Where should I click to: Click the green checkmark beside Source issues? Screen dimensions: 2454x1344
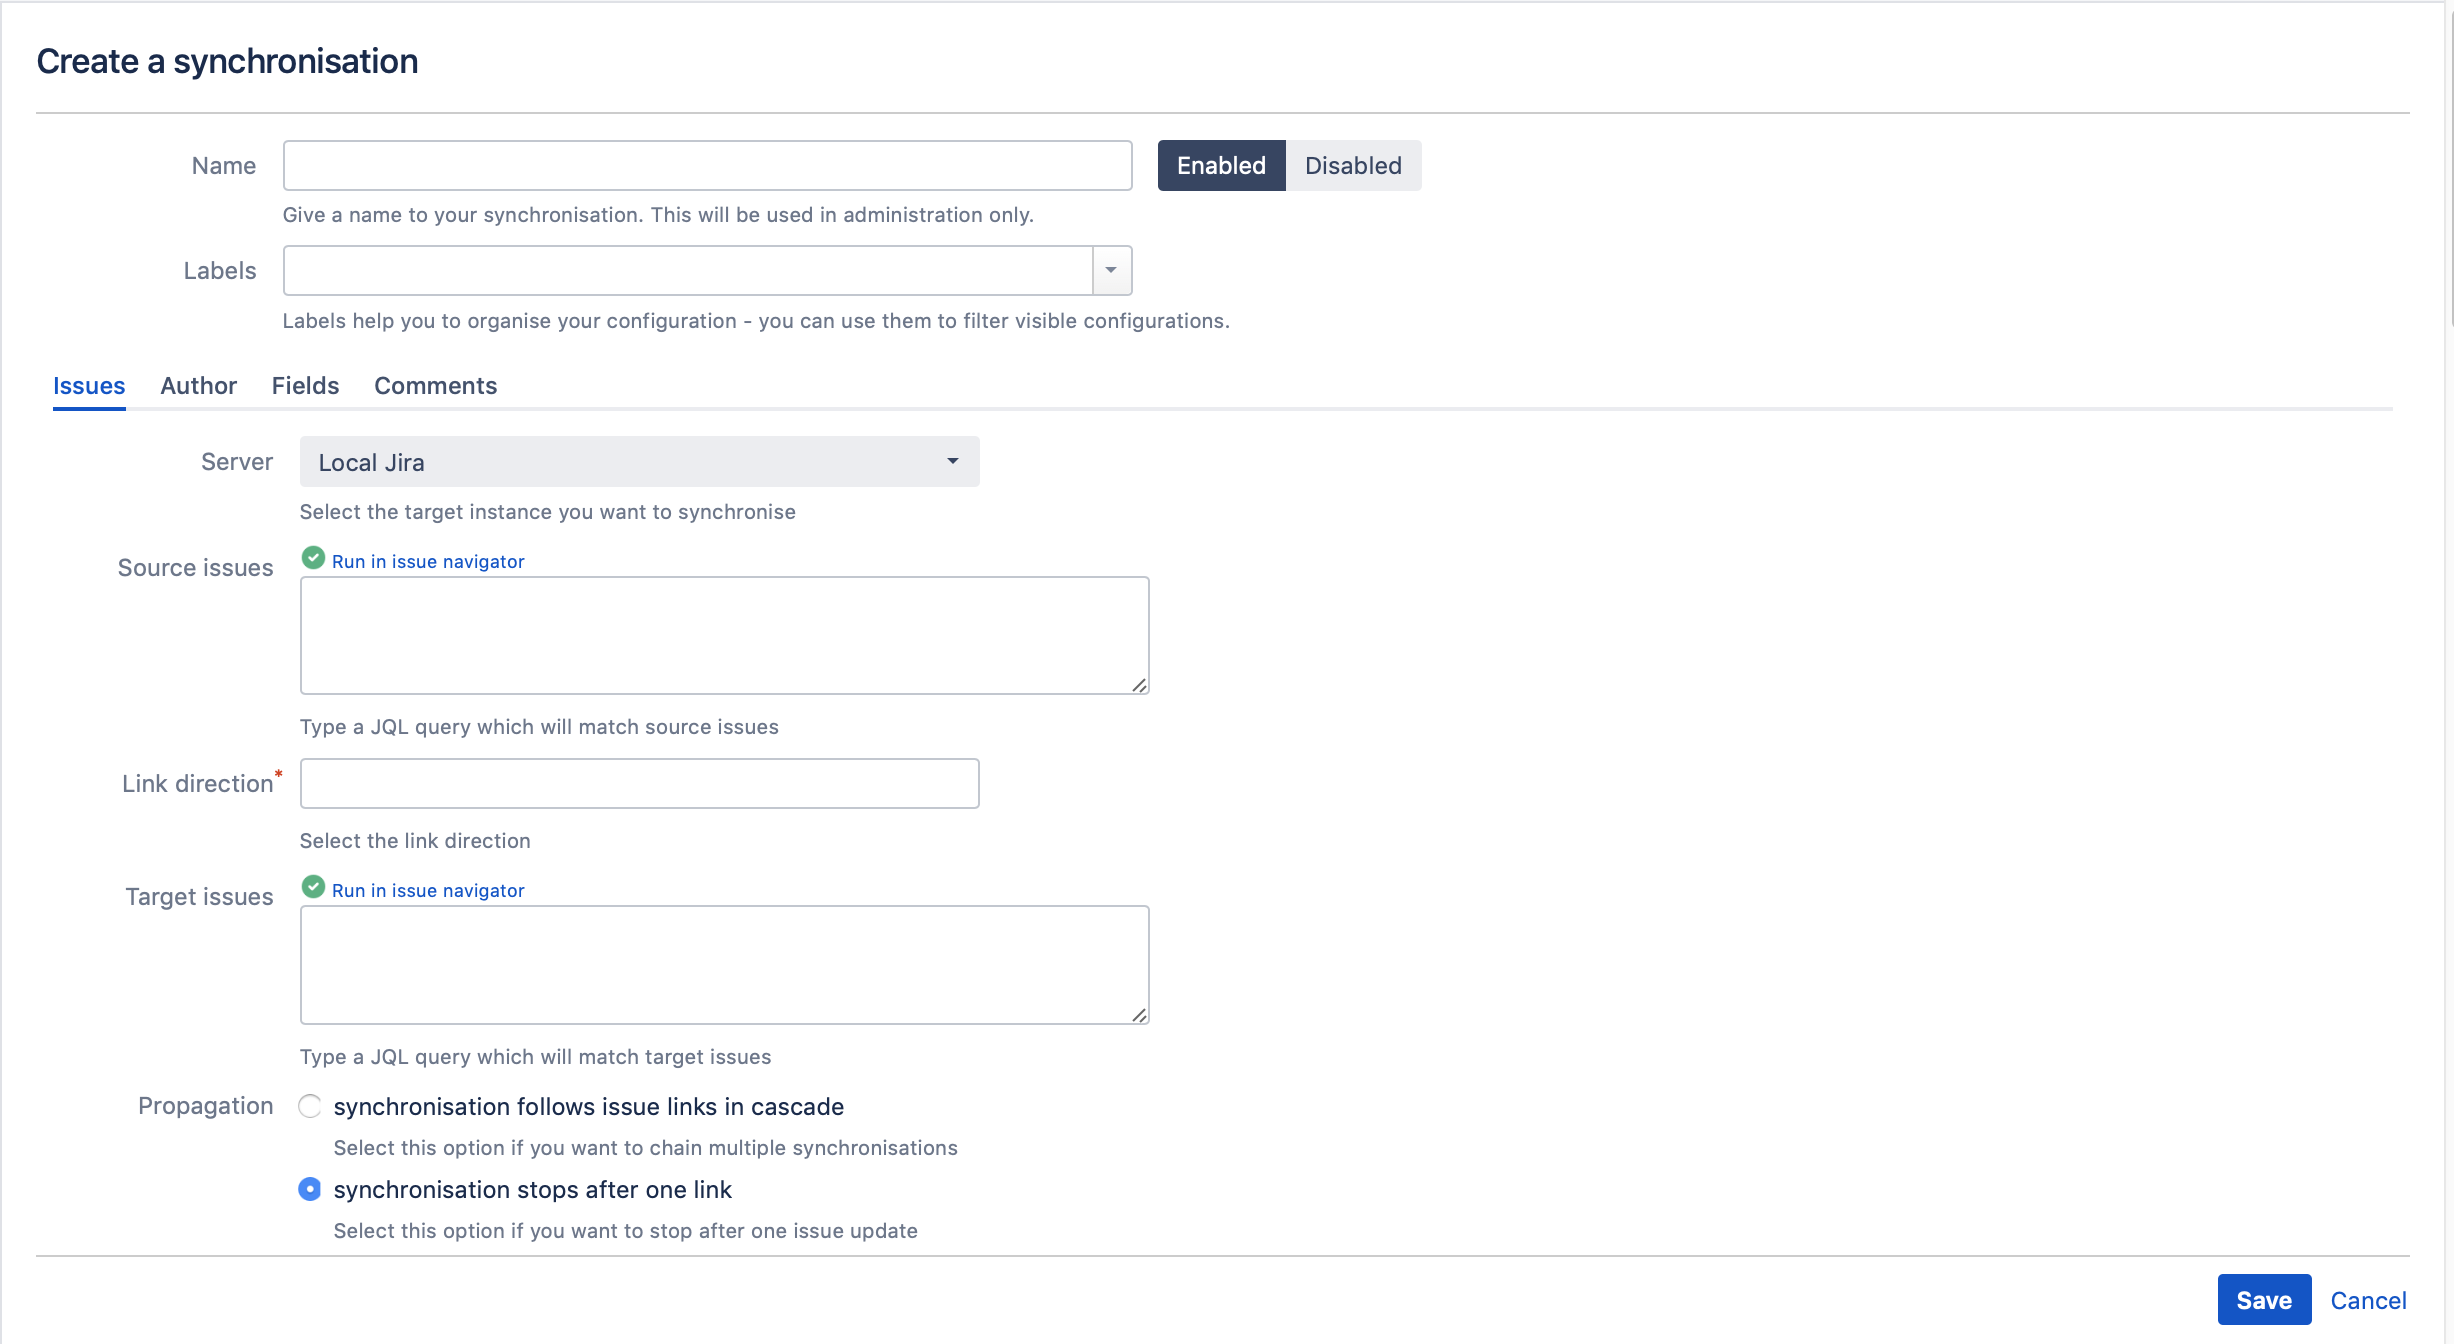313,558
